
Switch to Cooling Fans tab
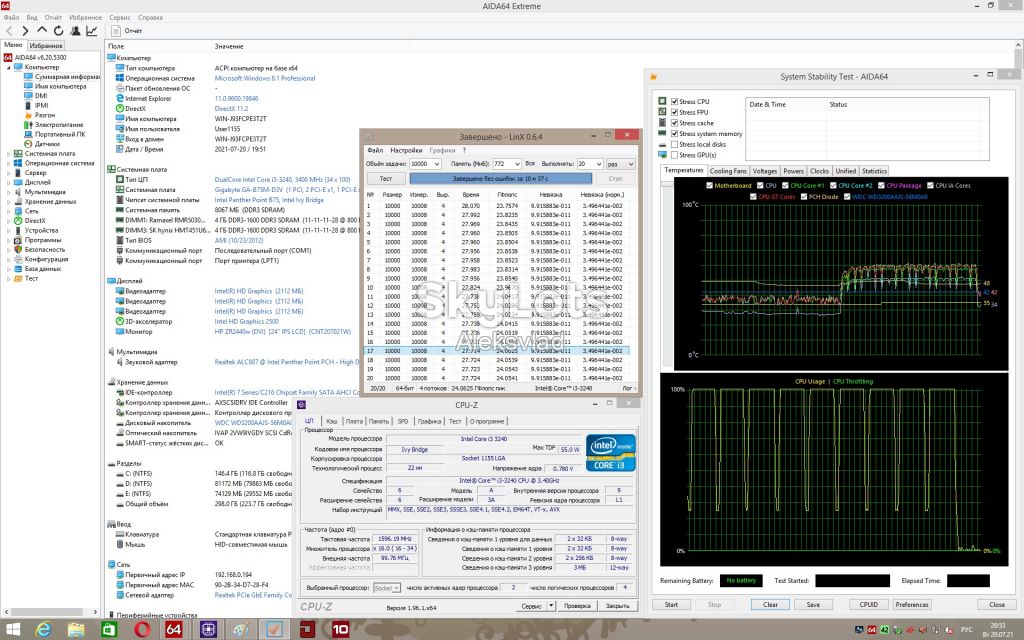[728, 171]
